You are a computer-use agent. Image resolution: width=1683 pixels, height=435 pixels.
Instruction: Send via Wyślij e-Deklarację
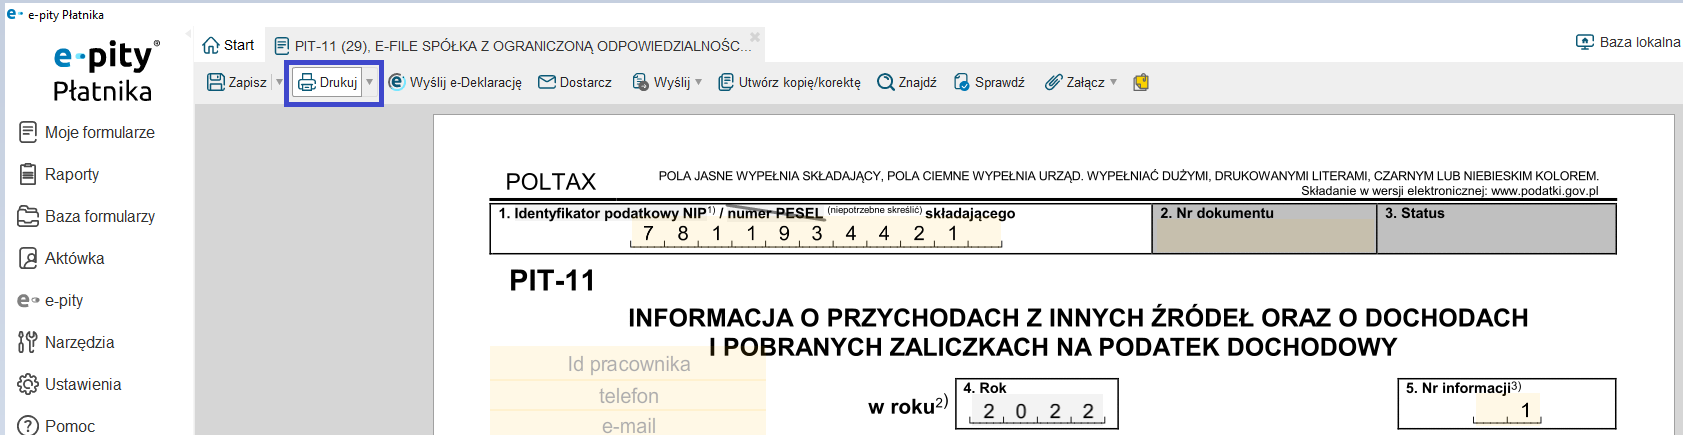(455, 82)
